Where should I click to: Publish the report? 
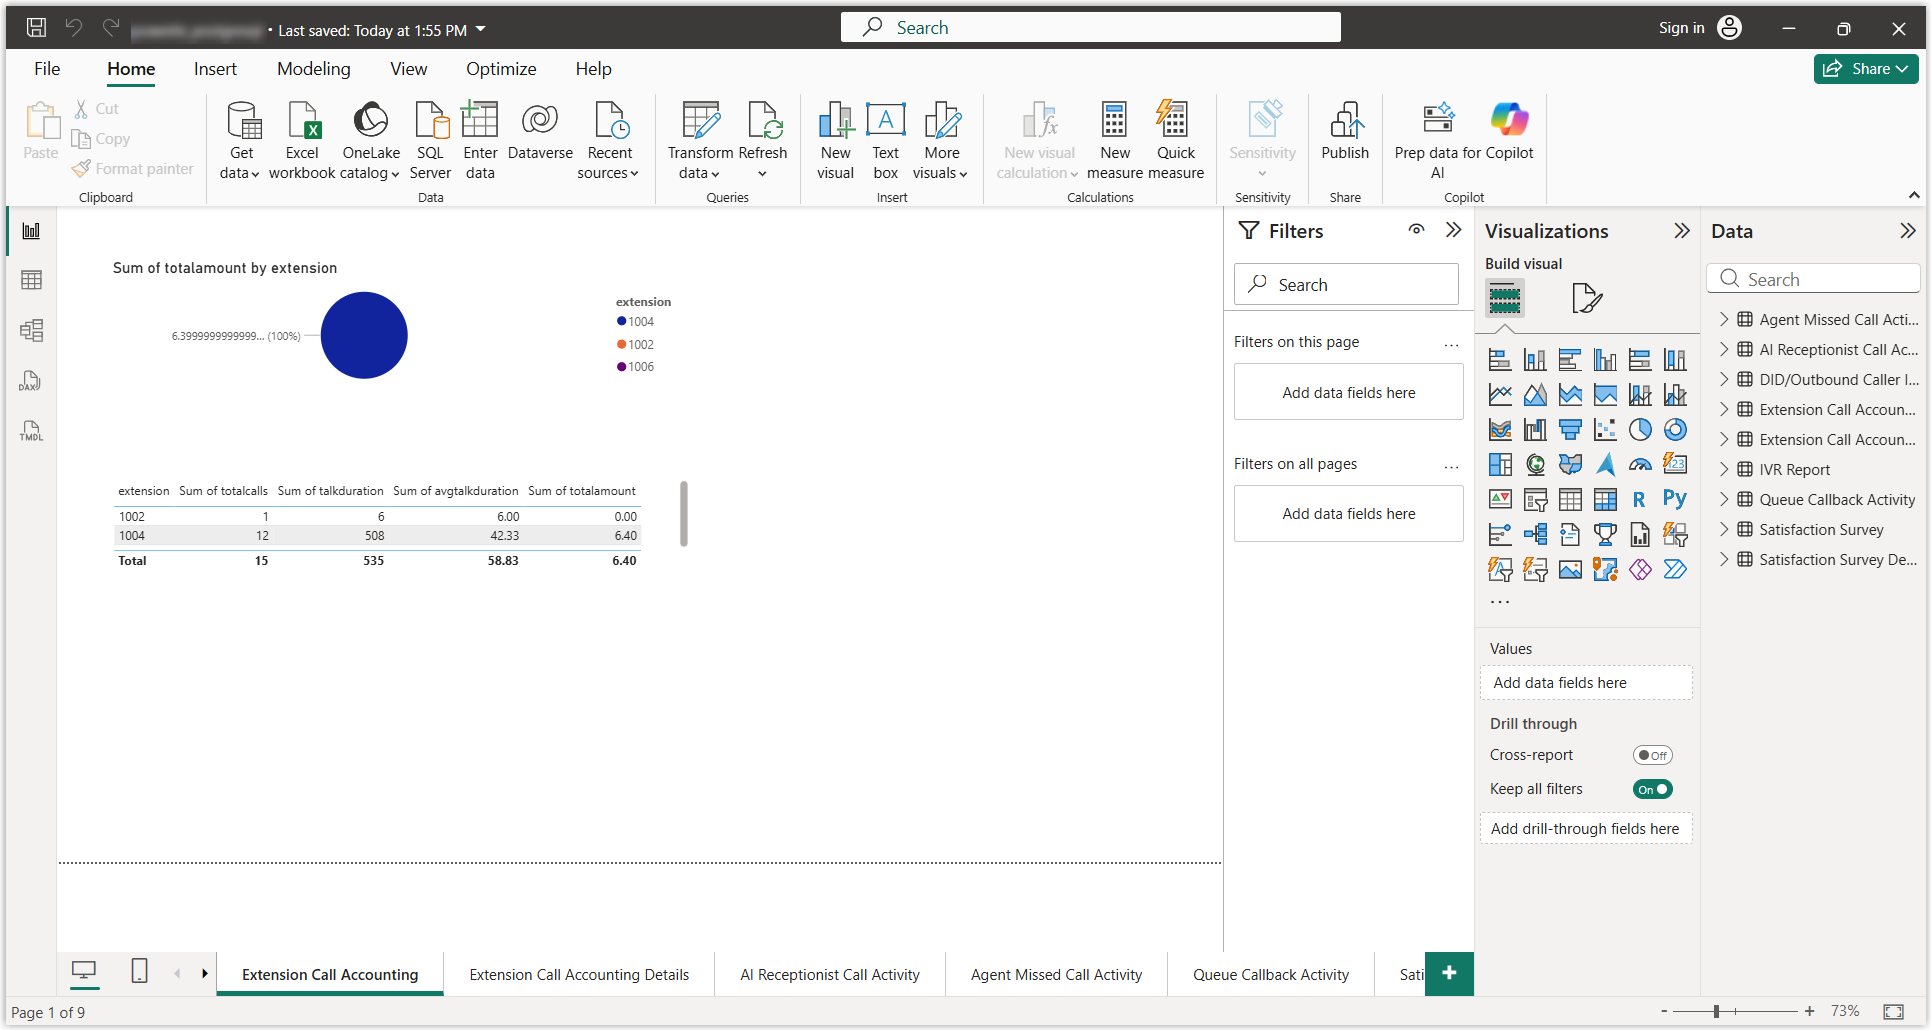coord(1345,130)
